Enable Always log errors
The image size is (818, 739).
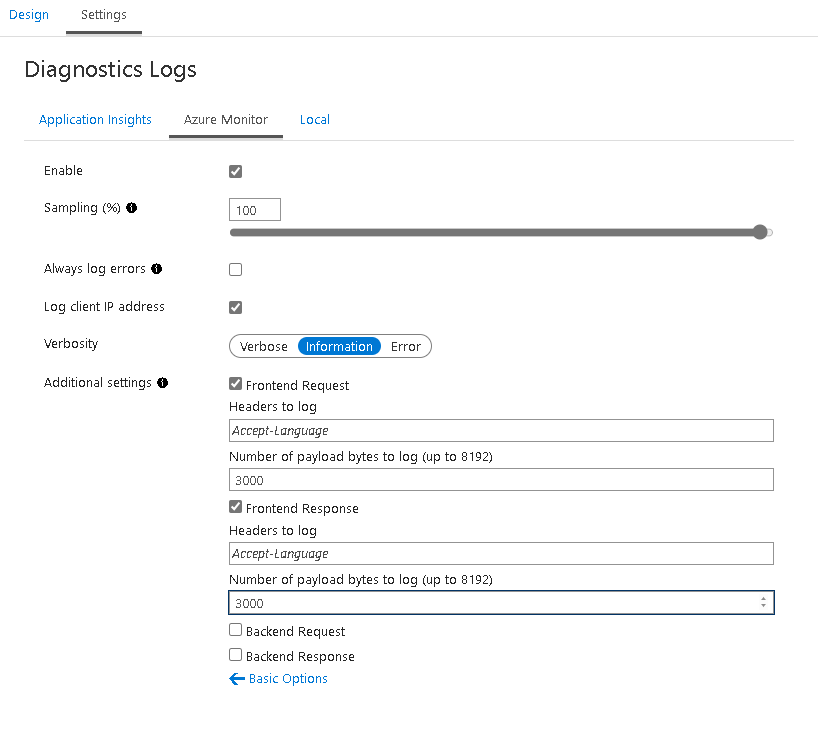tap(235, 269)
